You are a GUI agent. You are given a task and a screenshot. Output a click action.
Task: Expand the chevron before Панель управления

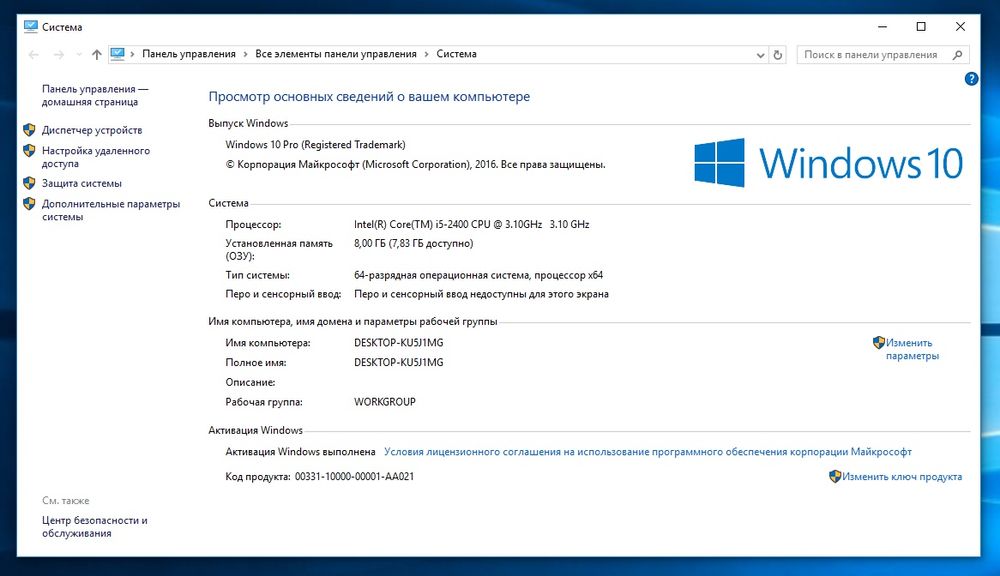[x=133, y=54]
